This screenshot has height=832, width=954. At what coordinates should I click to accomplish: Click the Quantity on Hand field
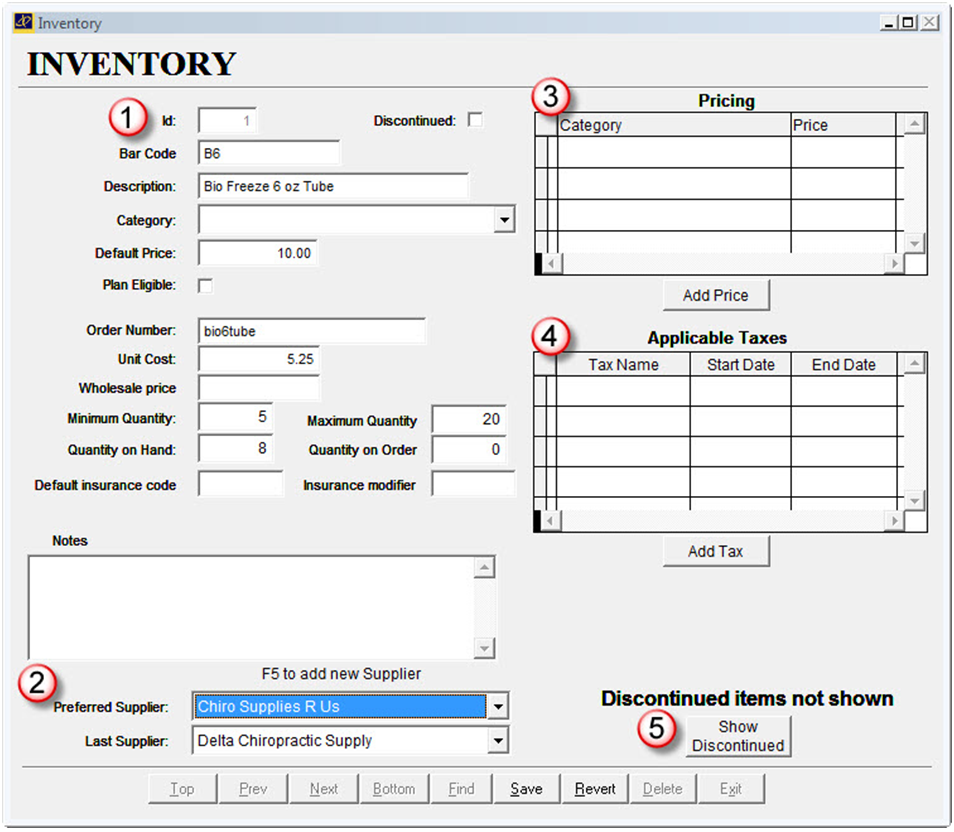(x=235, y=449)
